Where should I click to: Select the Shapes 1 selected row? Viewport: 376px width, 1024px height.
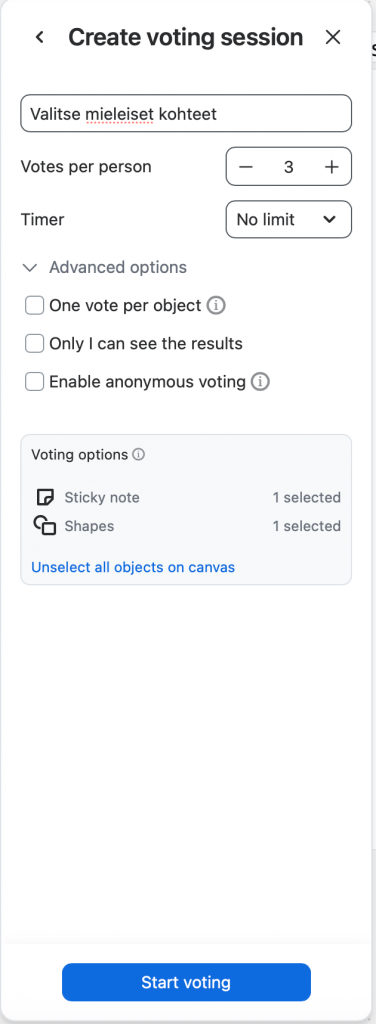187,526
